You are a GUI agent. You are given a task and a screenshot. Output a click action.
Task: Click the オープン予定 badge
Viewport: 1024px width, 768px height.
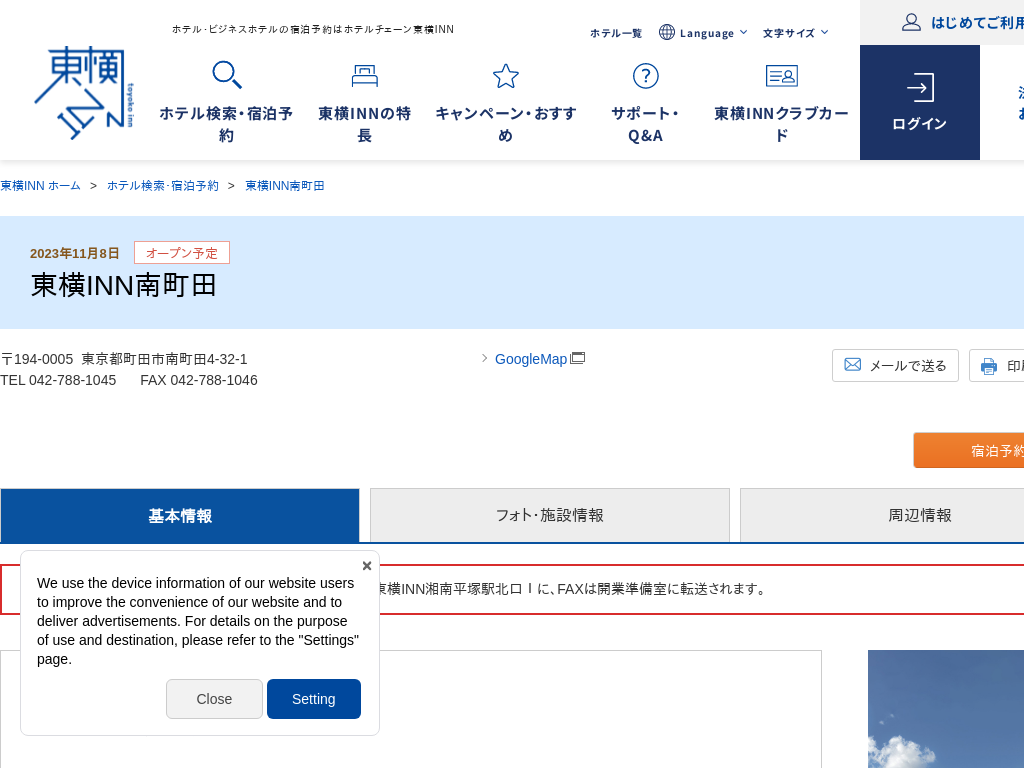pos(182,253)
